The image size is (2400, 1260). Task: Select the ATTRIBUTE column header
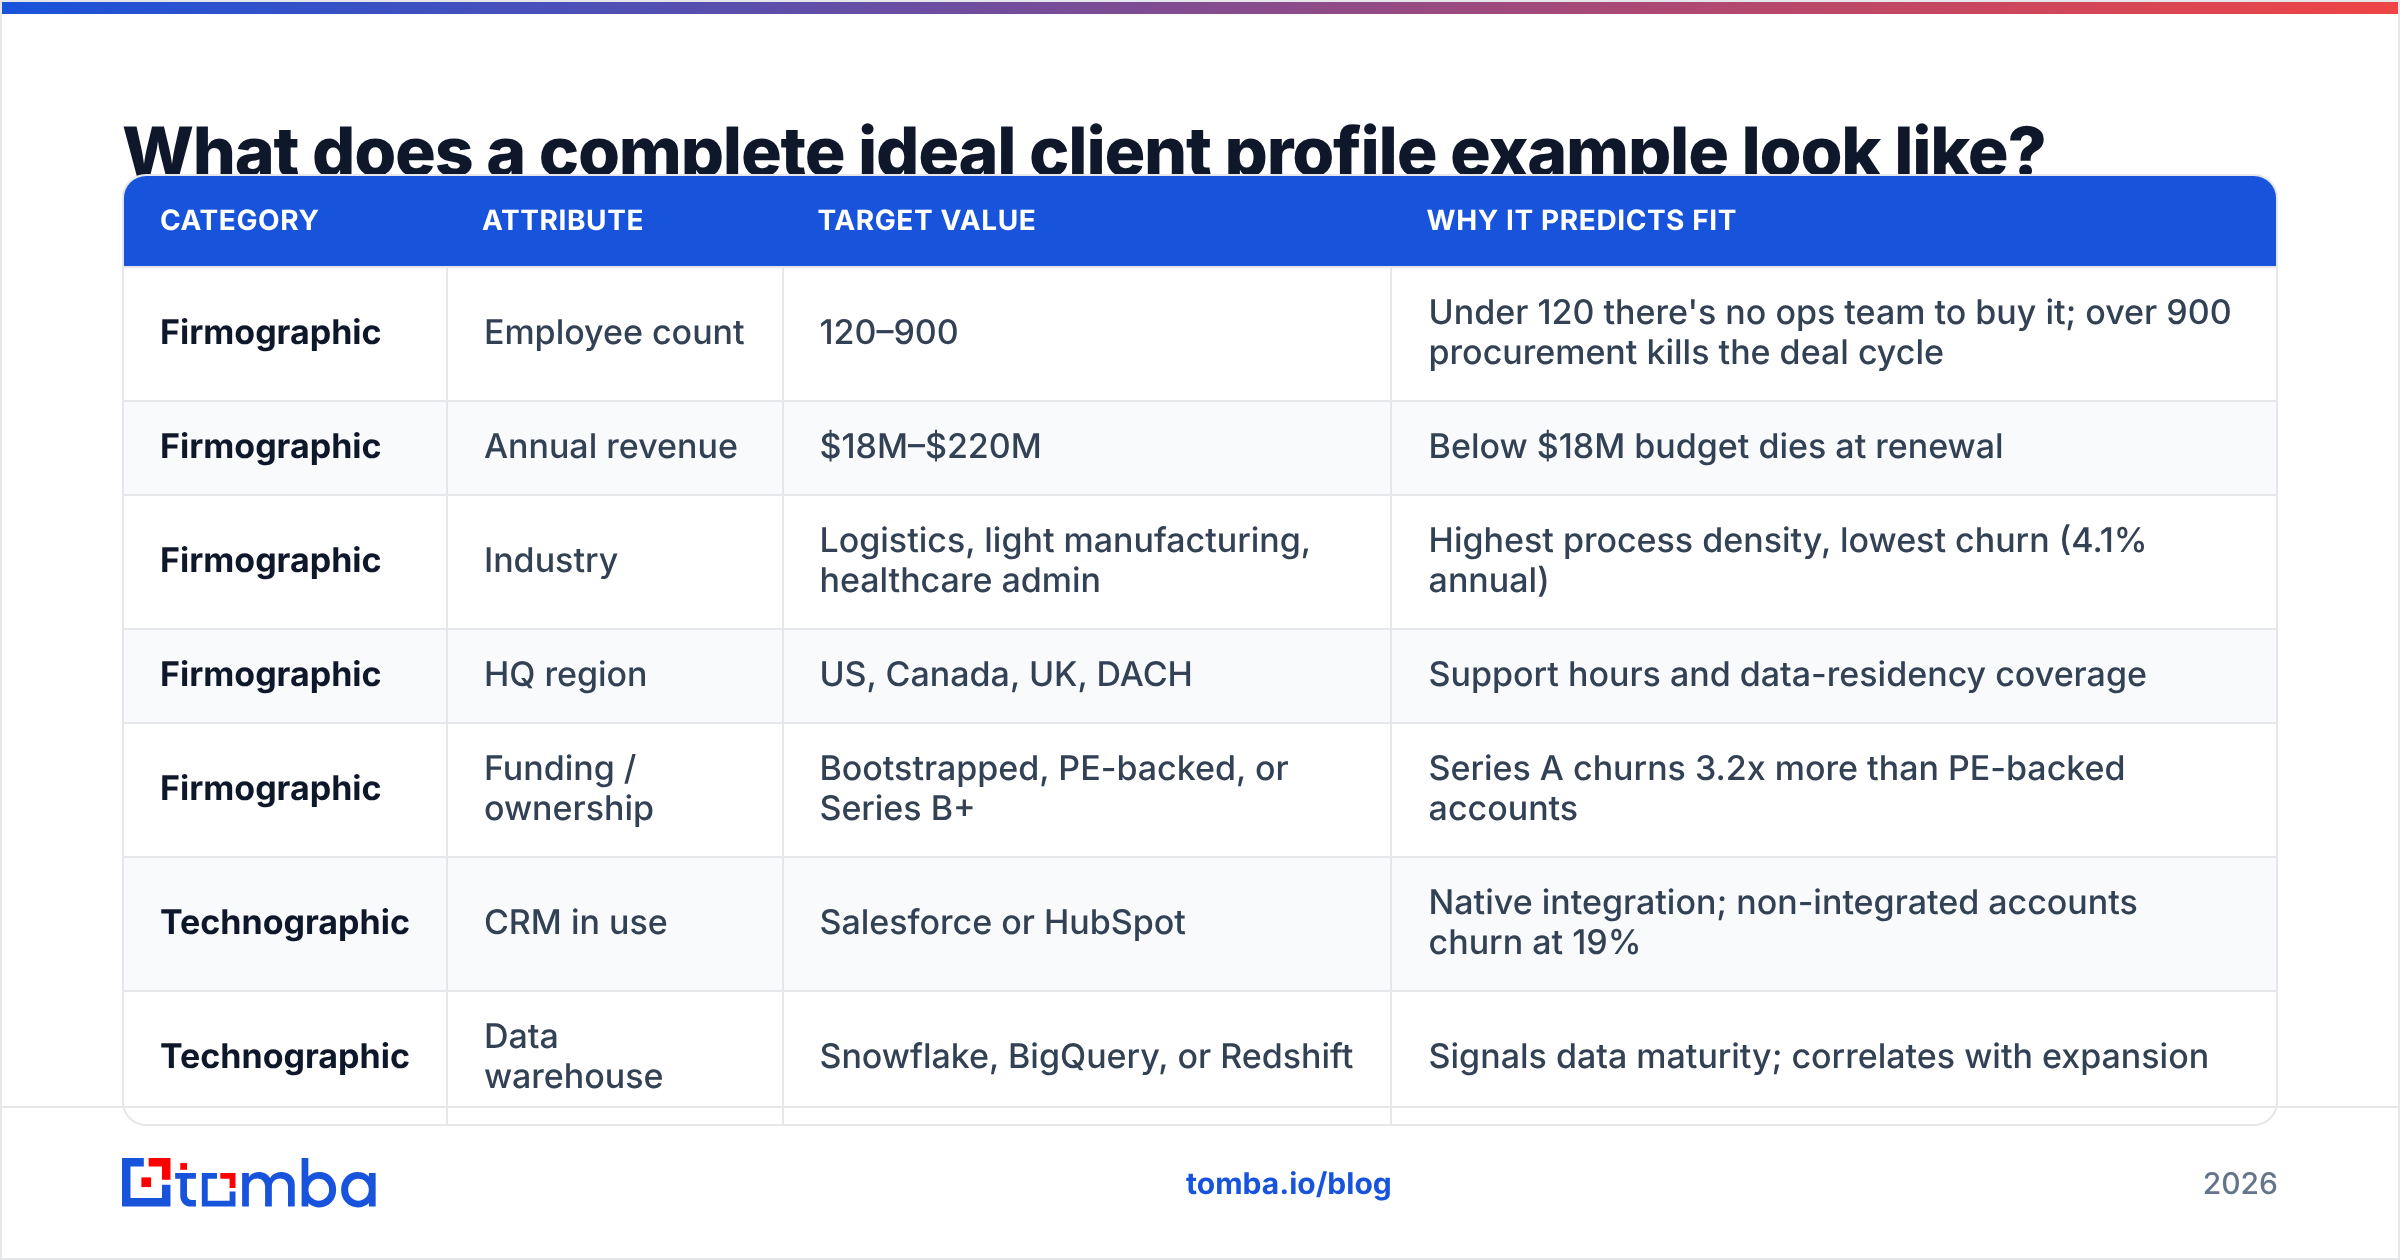point(563,220)
